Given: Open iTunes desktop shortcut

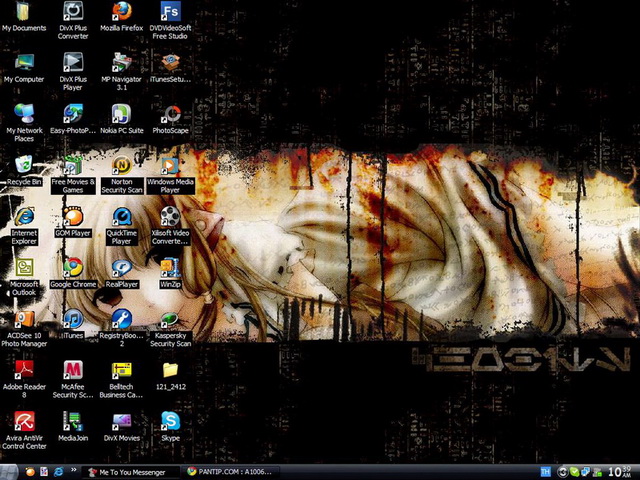Looking at the screenshot, I should (73, 319).
